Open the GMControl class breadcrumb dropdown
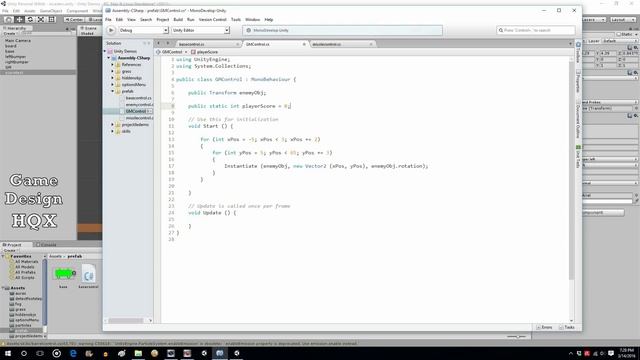640x360 pixels. pos(171,52)
